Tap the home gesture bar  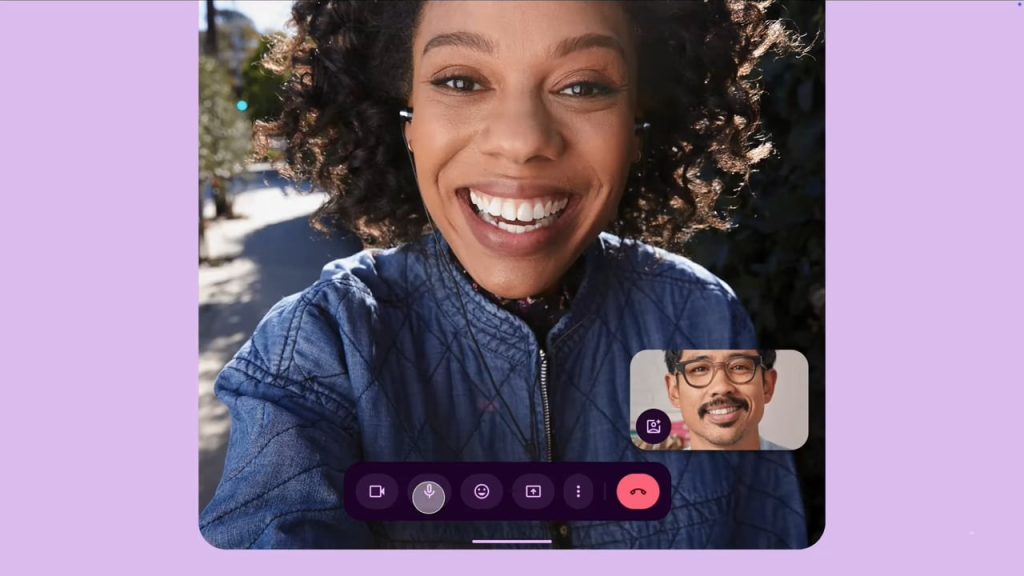point(511,541)
